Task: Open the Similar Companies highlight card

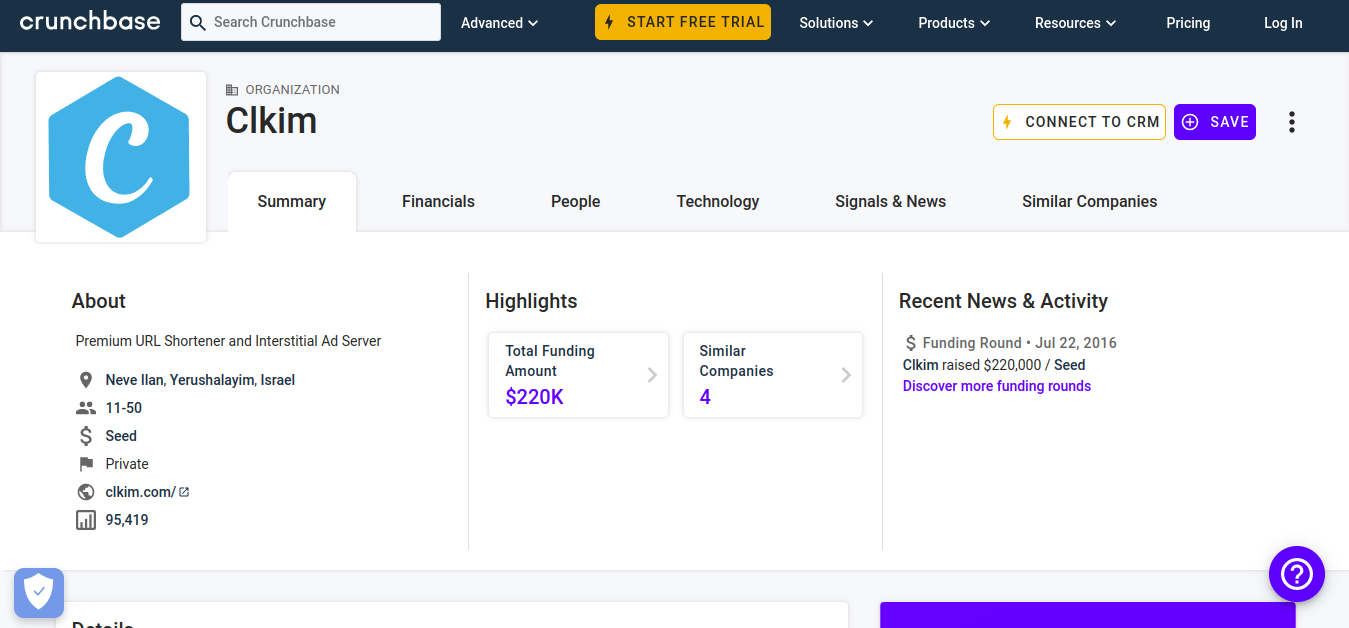Action: click(772, 375)
